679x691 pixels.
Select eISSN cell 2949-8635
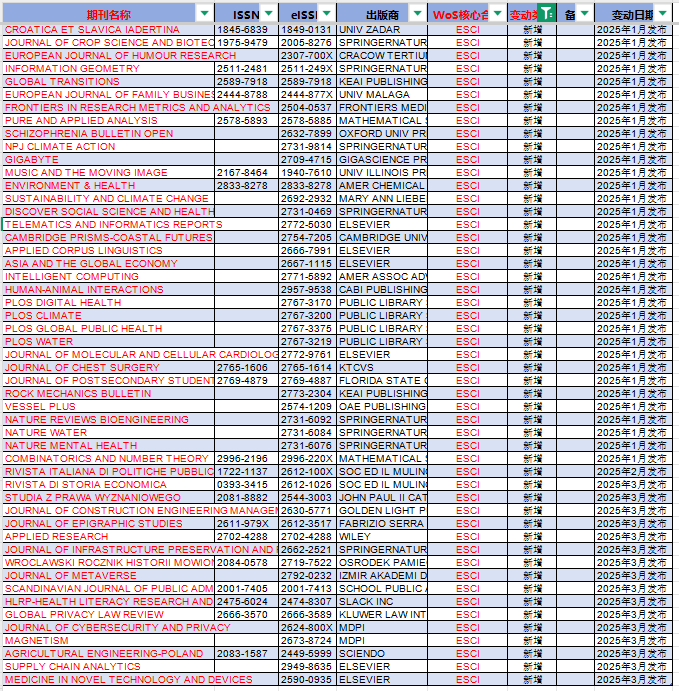pyautogui.click(x=307, y=667)
